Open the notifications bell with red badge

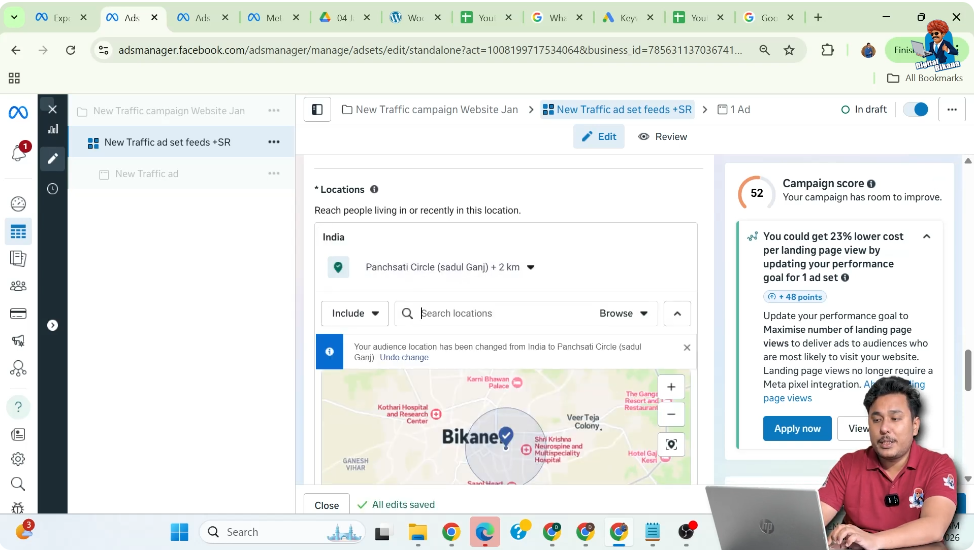coord(19,152)
